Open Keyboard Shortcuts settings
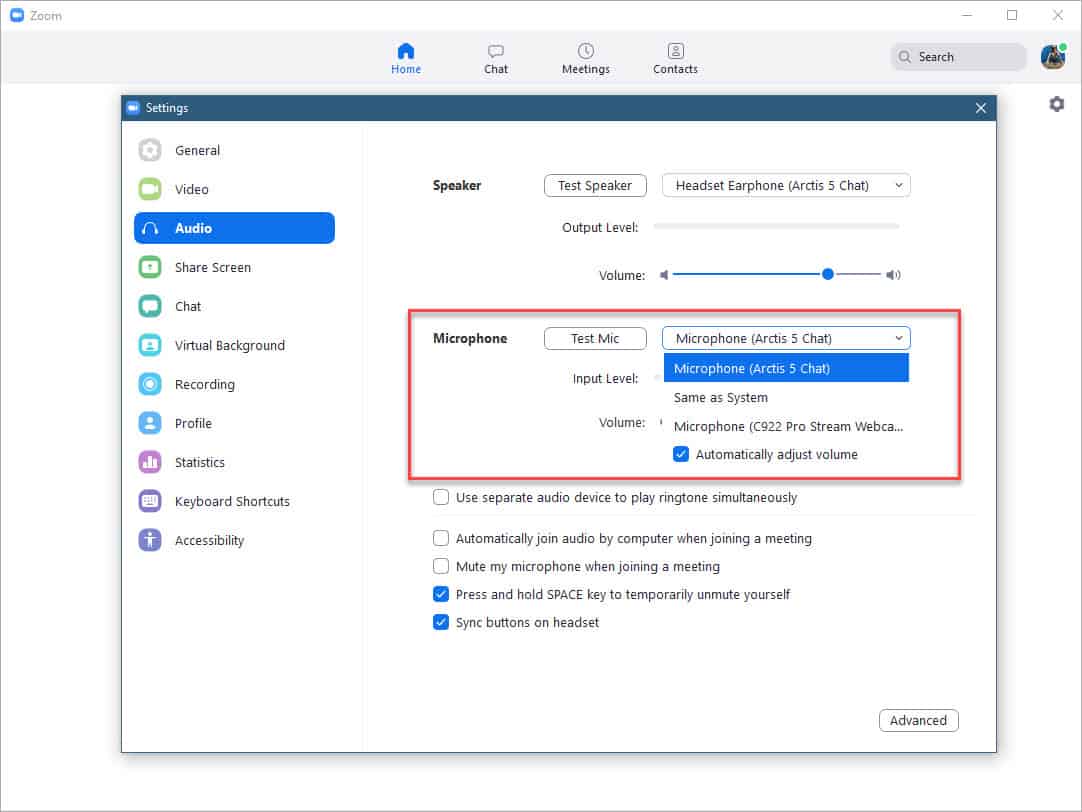Viewport: 1082px width, 812px height. point(234,501)
